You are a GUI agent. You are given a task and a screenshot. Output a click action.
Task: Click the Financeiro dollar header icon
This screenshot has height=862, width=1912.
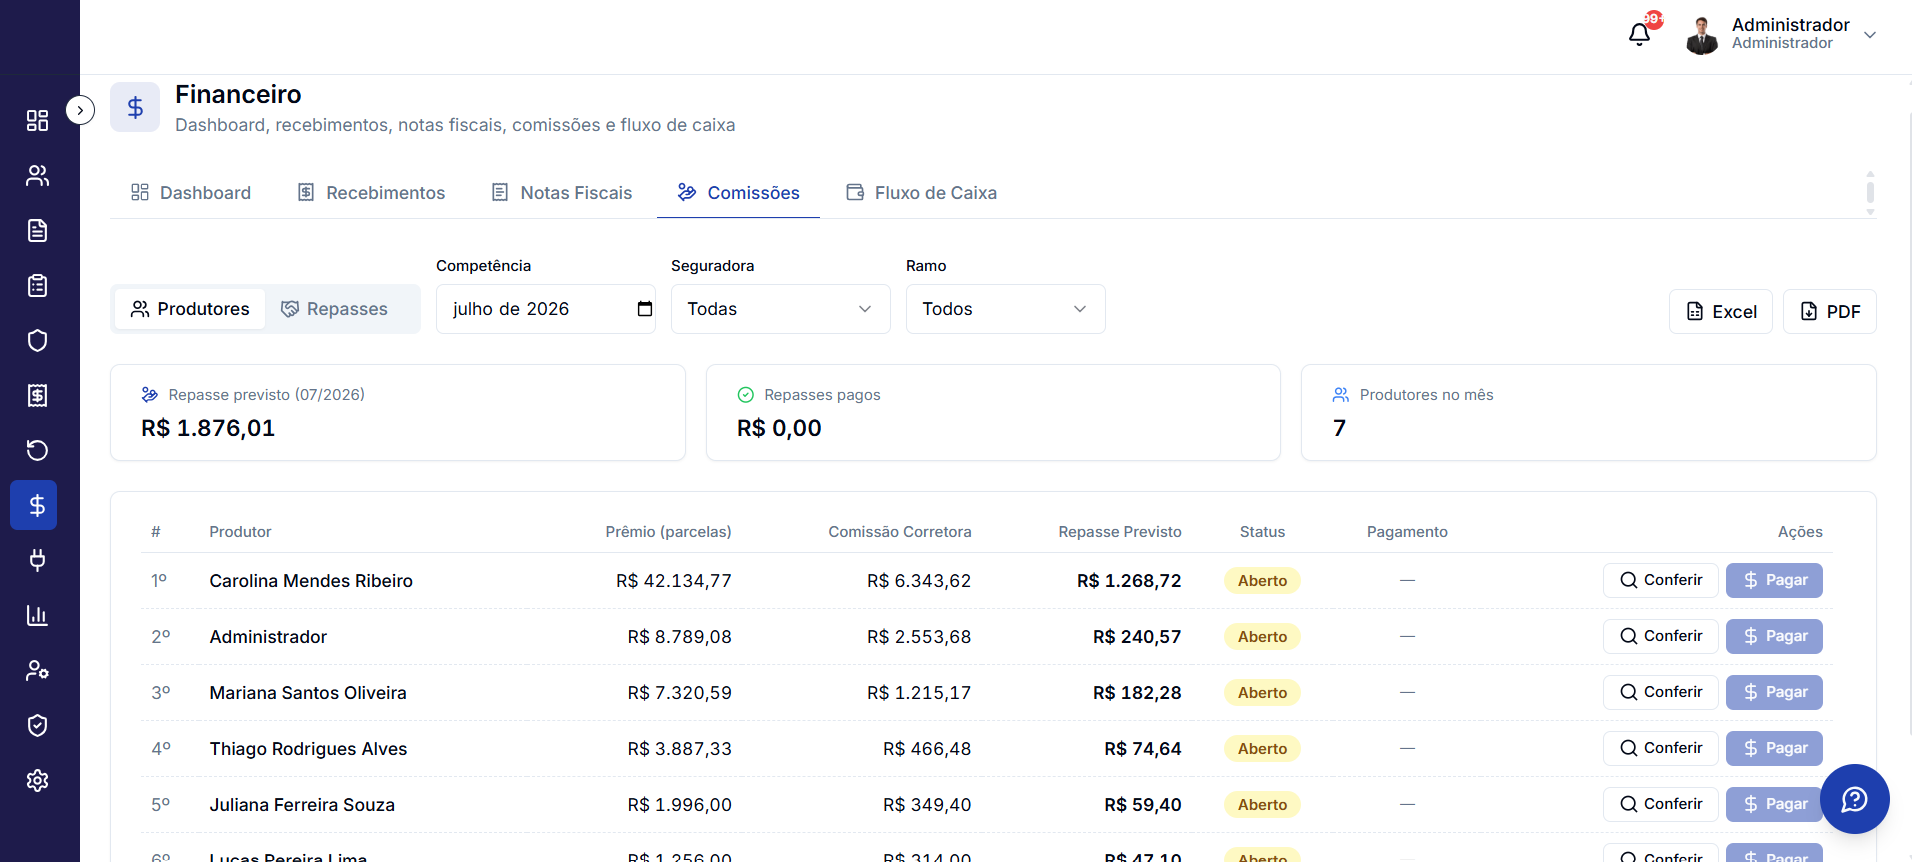pos(135,107)
